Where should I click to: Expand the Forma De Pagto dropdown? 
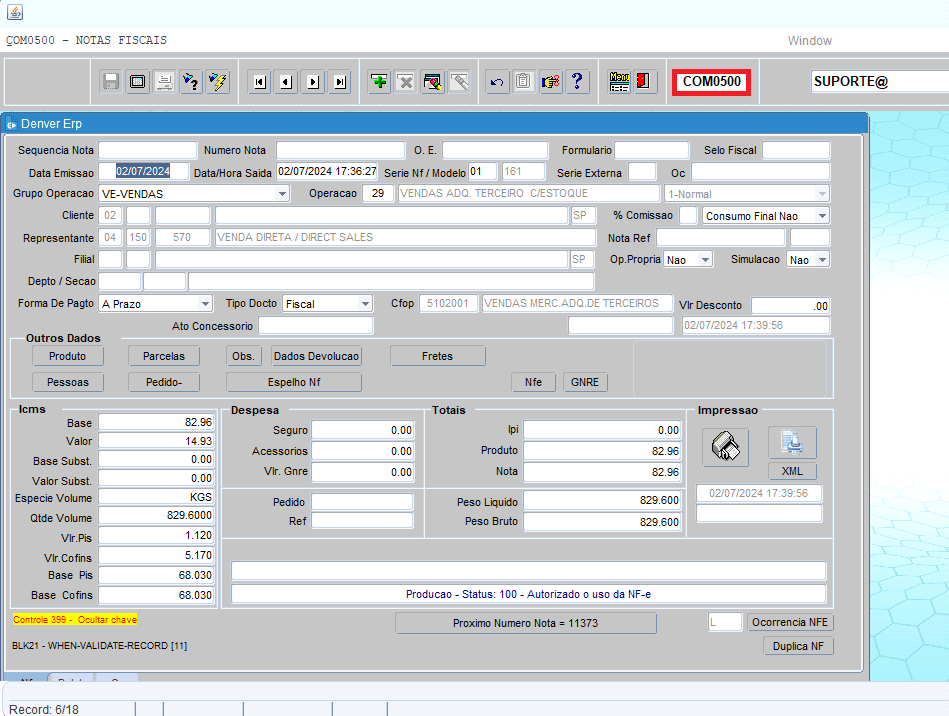205,303
